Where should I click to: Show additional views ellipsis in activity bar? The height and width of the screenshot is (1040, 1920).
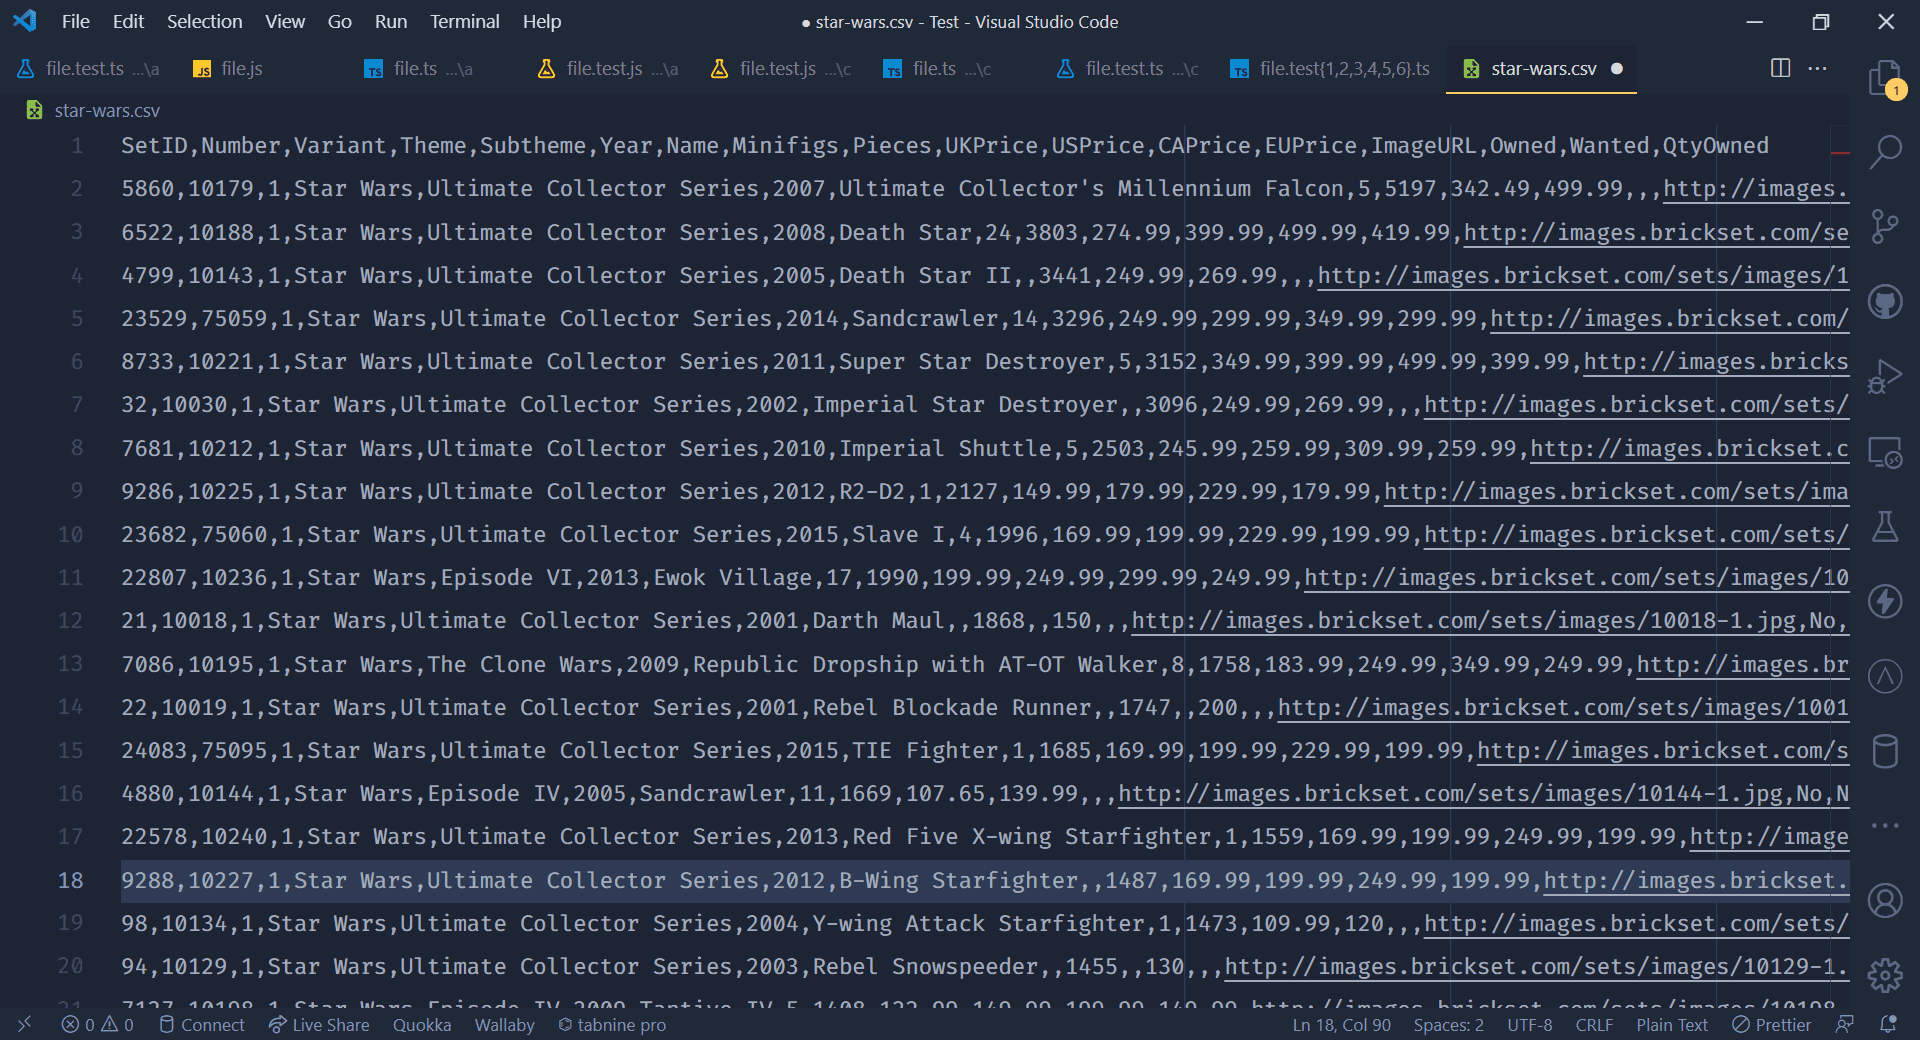[1885, 826]
